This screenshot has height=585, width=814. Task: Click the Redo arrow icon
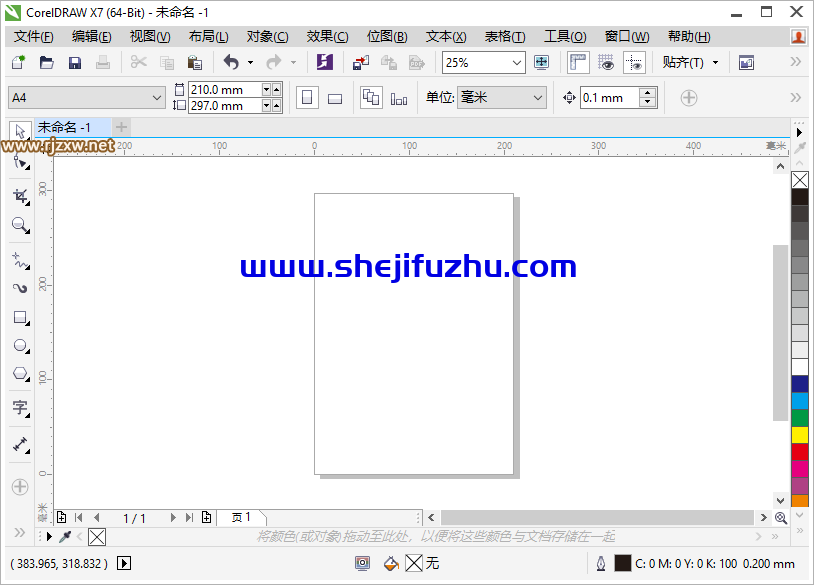click(x=274, y=63)
